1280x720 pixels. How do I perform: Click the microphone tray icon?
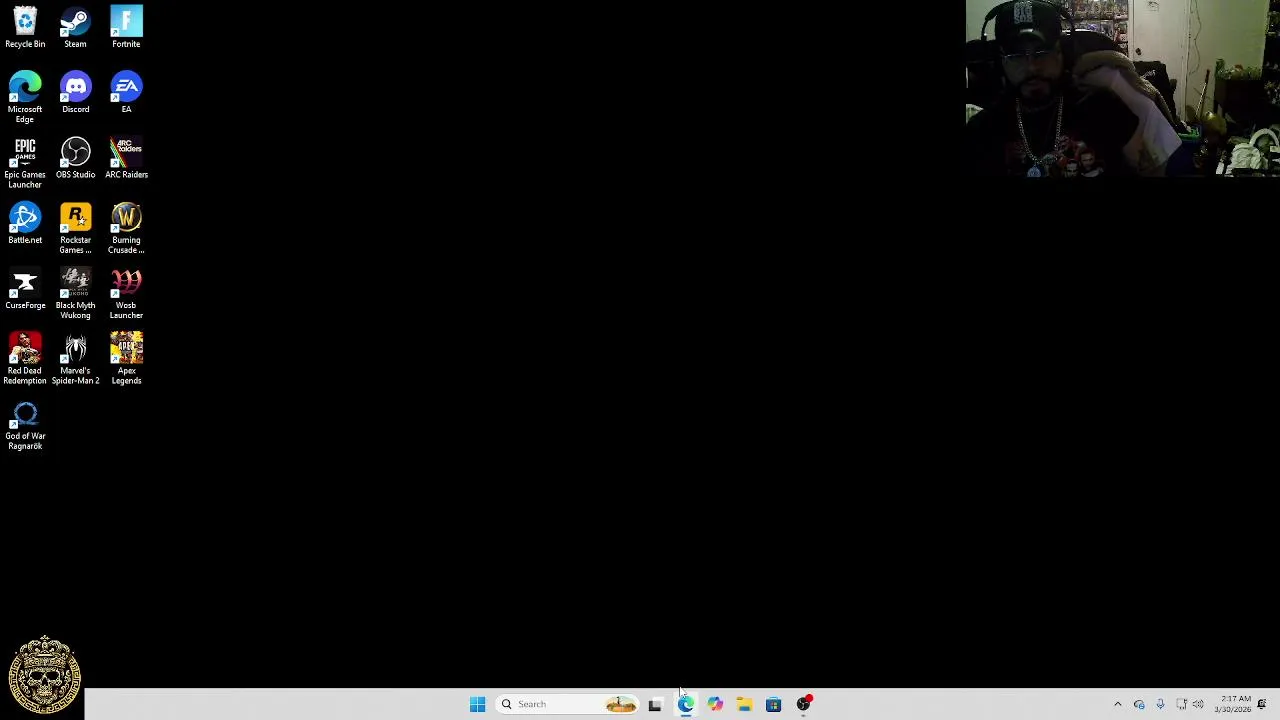pos(1160,704)
